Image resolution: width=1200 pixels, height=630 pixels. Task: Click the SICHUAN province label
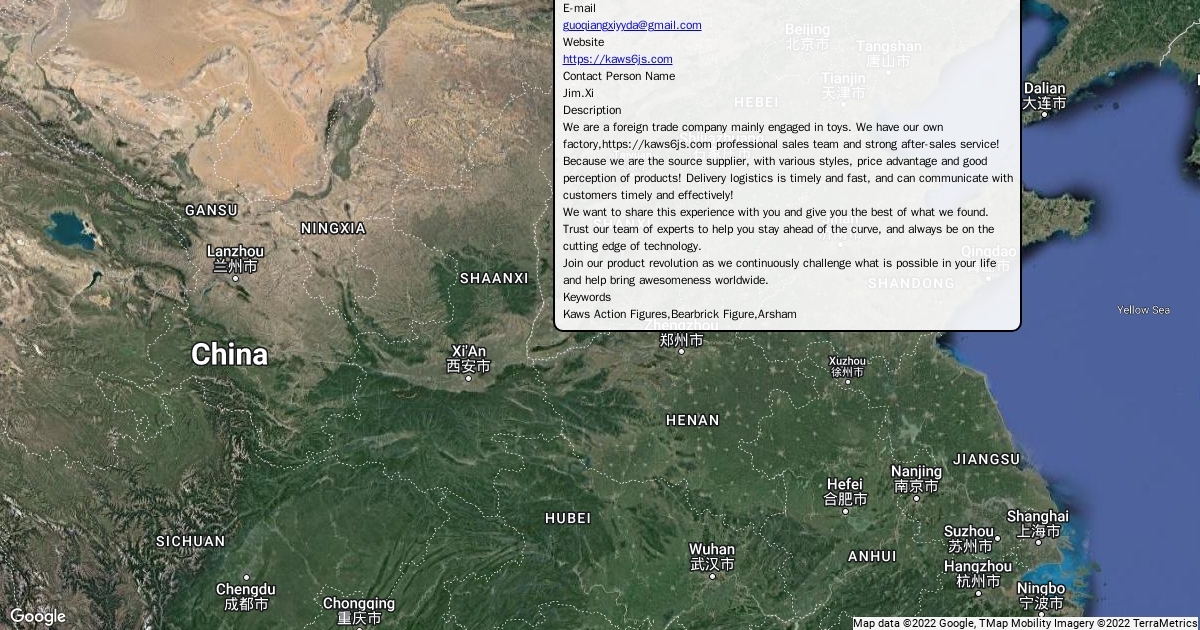190,541
